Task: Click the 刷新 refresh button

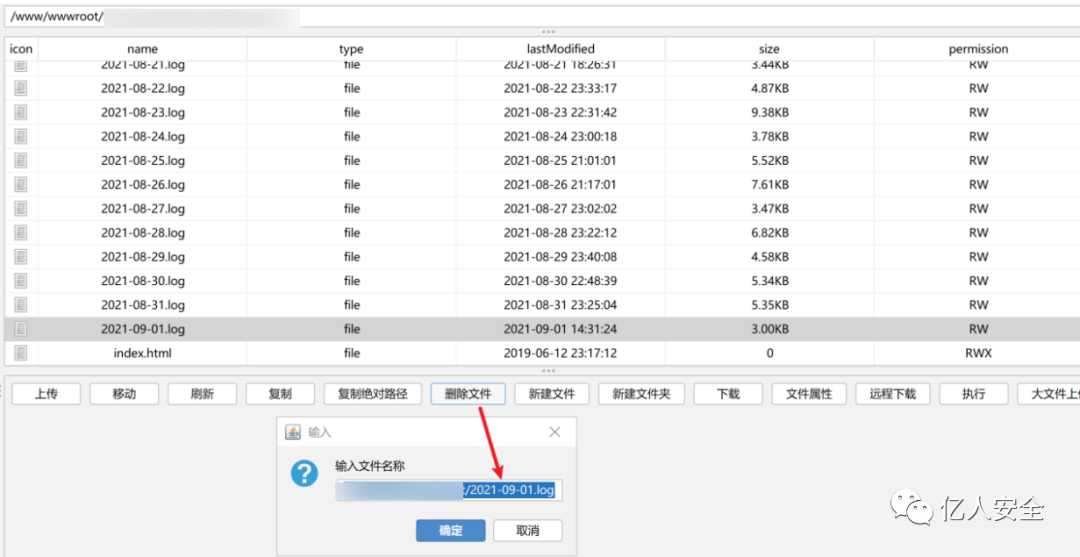Action: 202,394
